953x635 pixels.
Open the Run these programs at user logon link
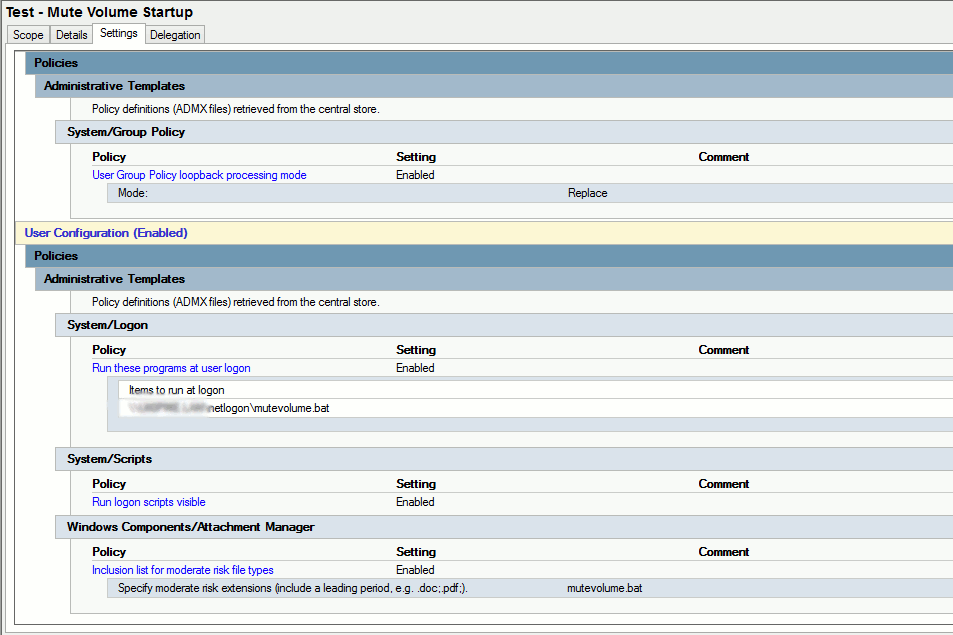tap(170, 368)
